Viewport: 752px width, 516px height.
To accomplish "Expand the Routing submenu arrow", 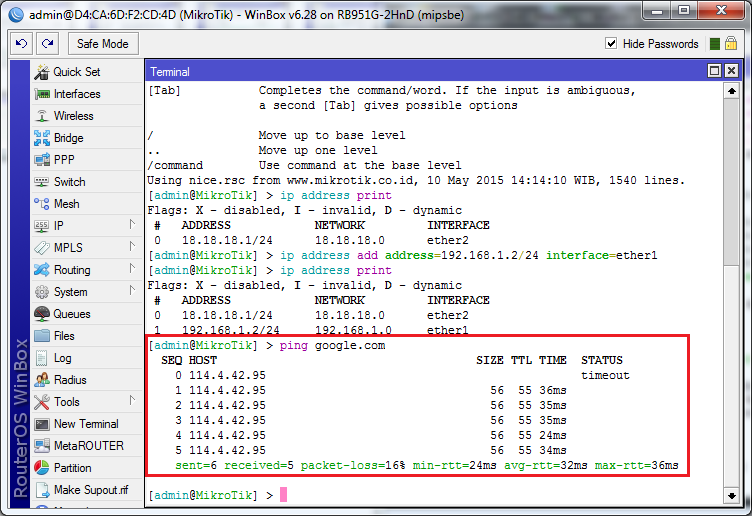I will pos(132,269).
